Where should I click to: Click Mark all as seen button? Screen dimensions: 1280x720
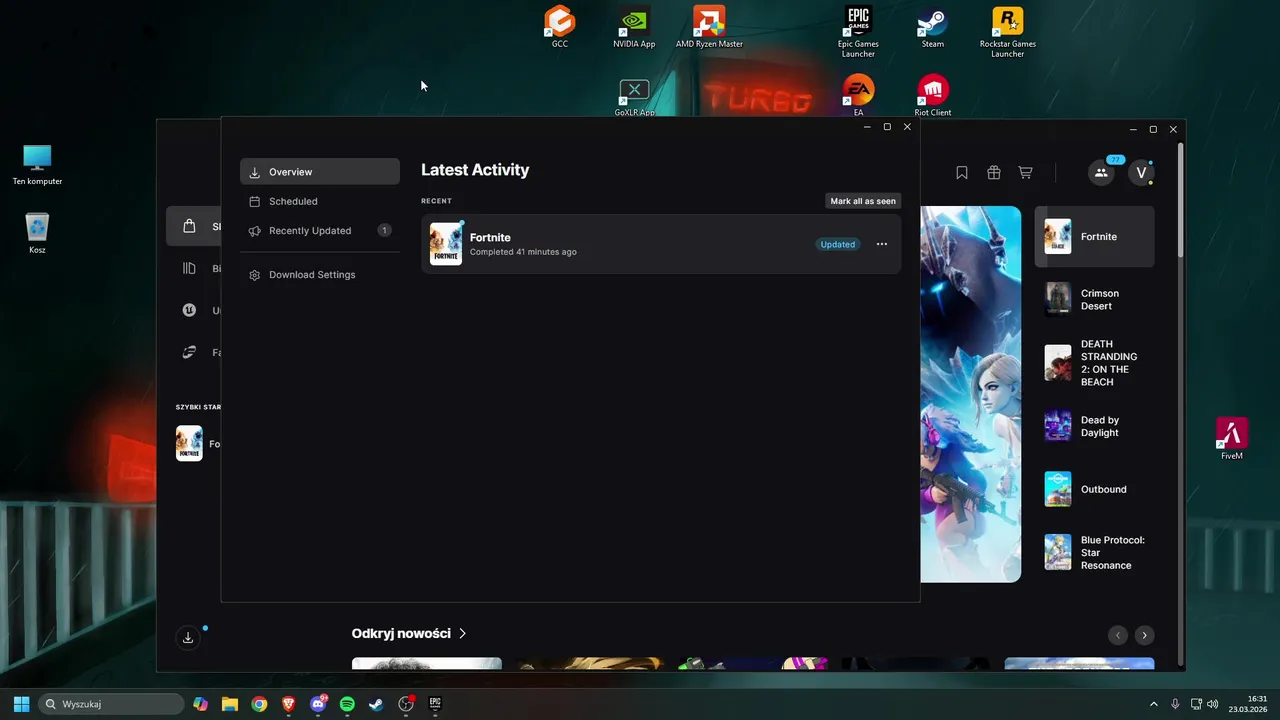[x=863, y=201]
